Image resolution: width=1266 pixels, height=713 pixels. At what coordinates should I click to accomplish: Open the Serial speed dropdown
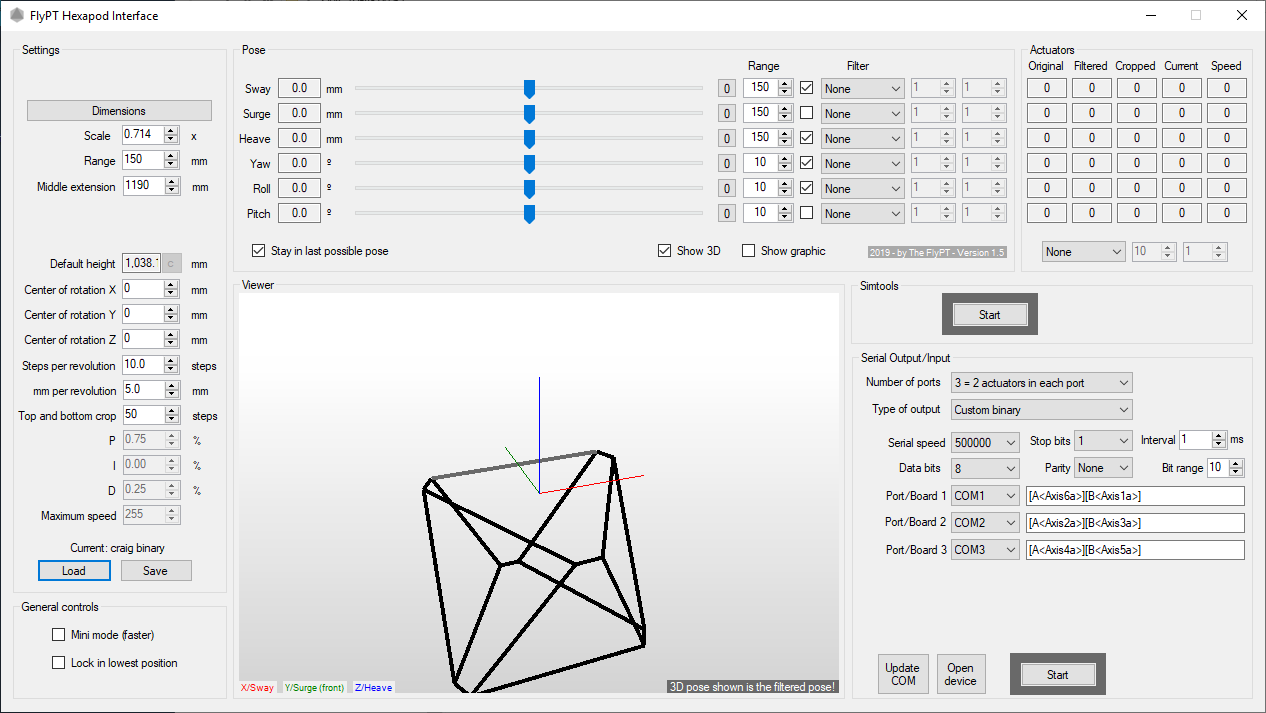pos(985,442)
